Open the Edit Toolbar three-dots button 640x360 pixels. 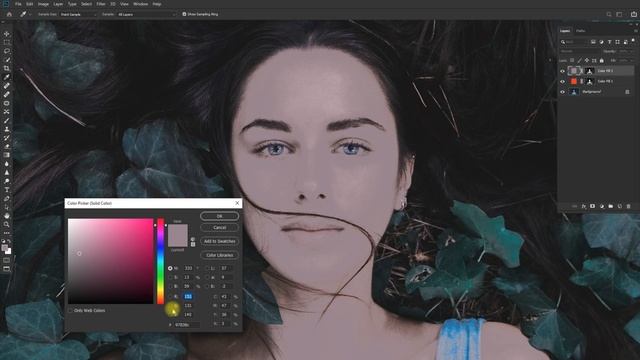click(7, 233)
